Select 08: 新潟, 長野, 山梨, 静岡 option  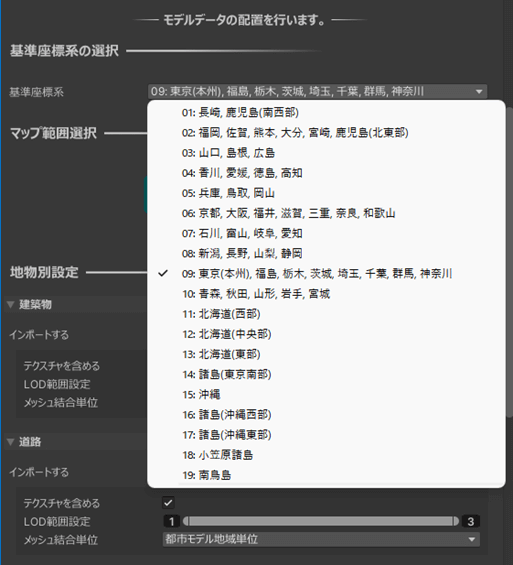[326, 254]
